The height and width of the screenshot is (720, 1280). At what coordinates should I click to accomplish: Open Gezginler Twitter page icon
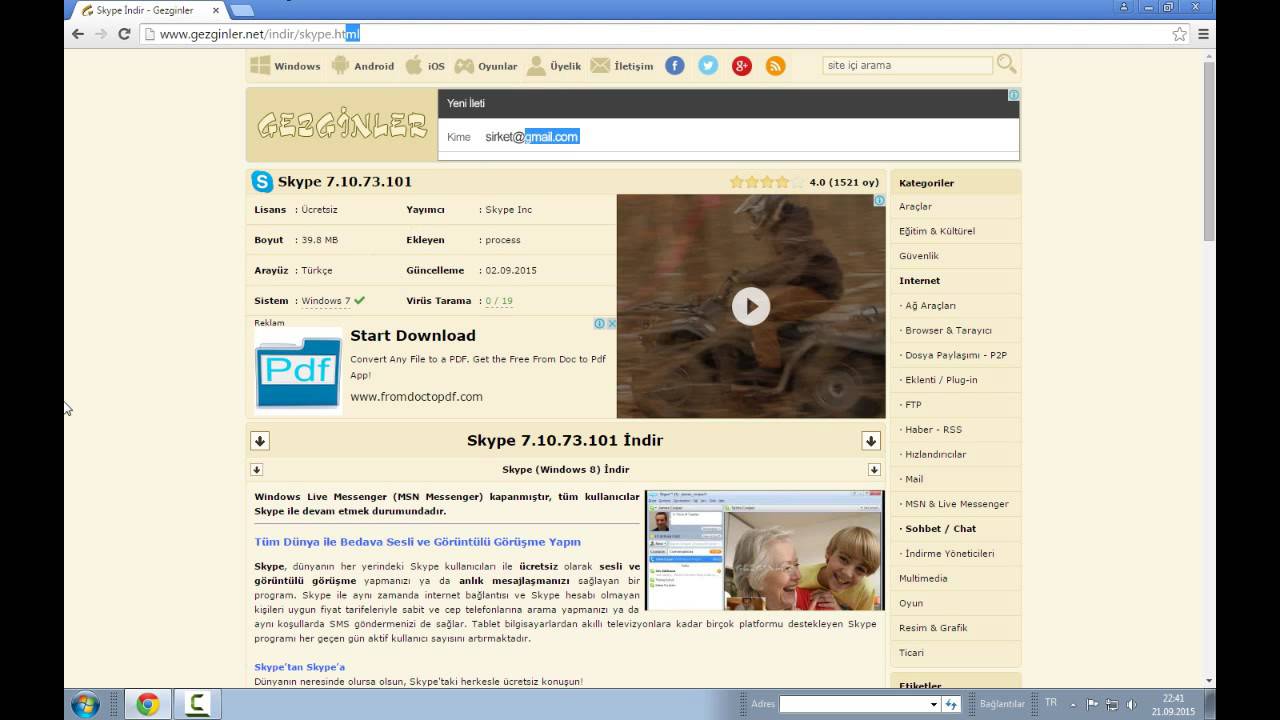coord(708,66)
